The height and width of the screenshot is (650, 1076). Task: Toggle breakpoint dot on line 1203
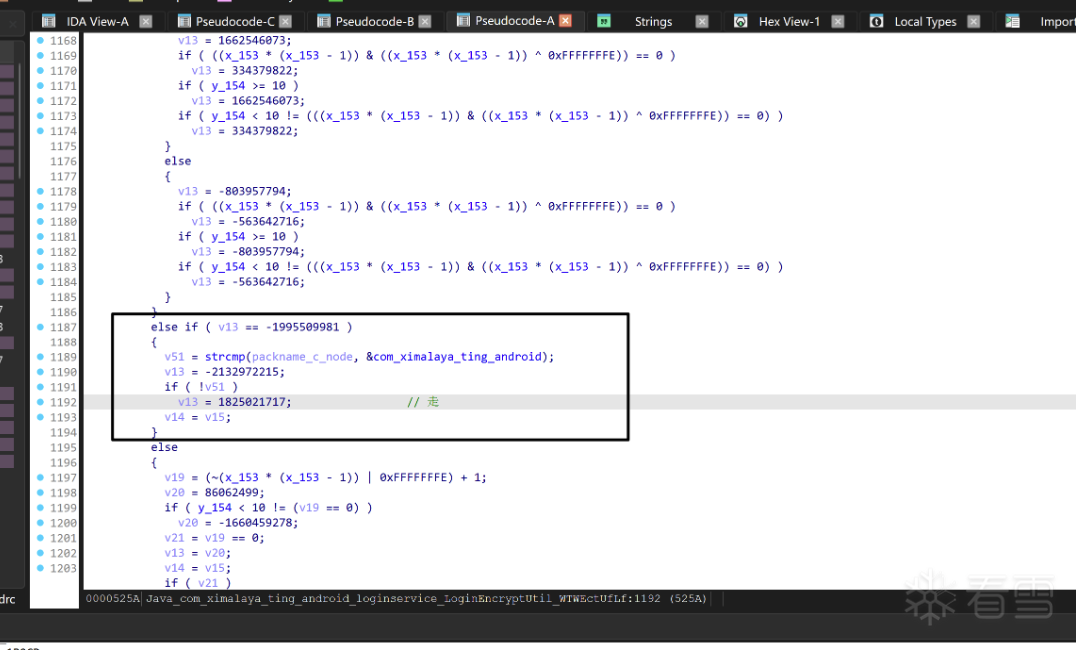click(40, 568)
